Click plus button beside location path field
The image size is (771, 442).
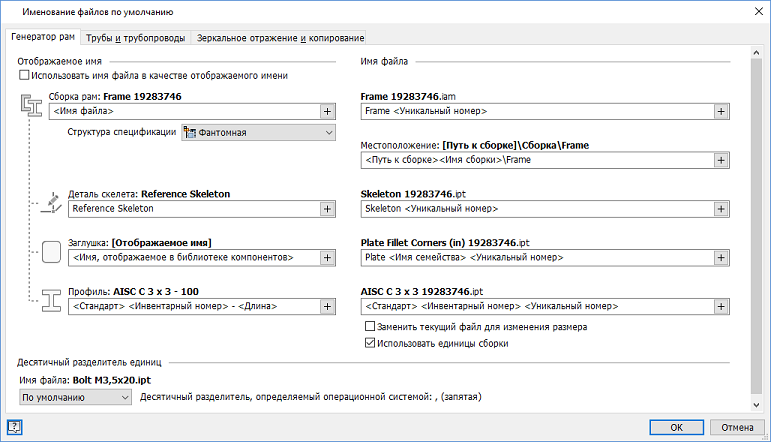(x=721, y=159)
